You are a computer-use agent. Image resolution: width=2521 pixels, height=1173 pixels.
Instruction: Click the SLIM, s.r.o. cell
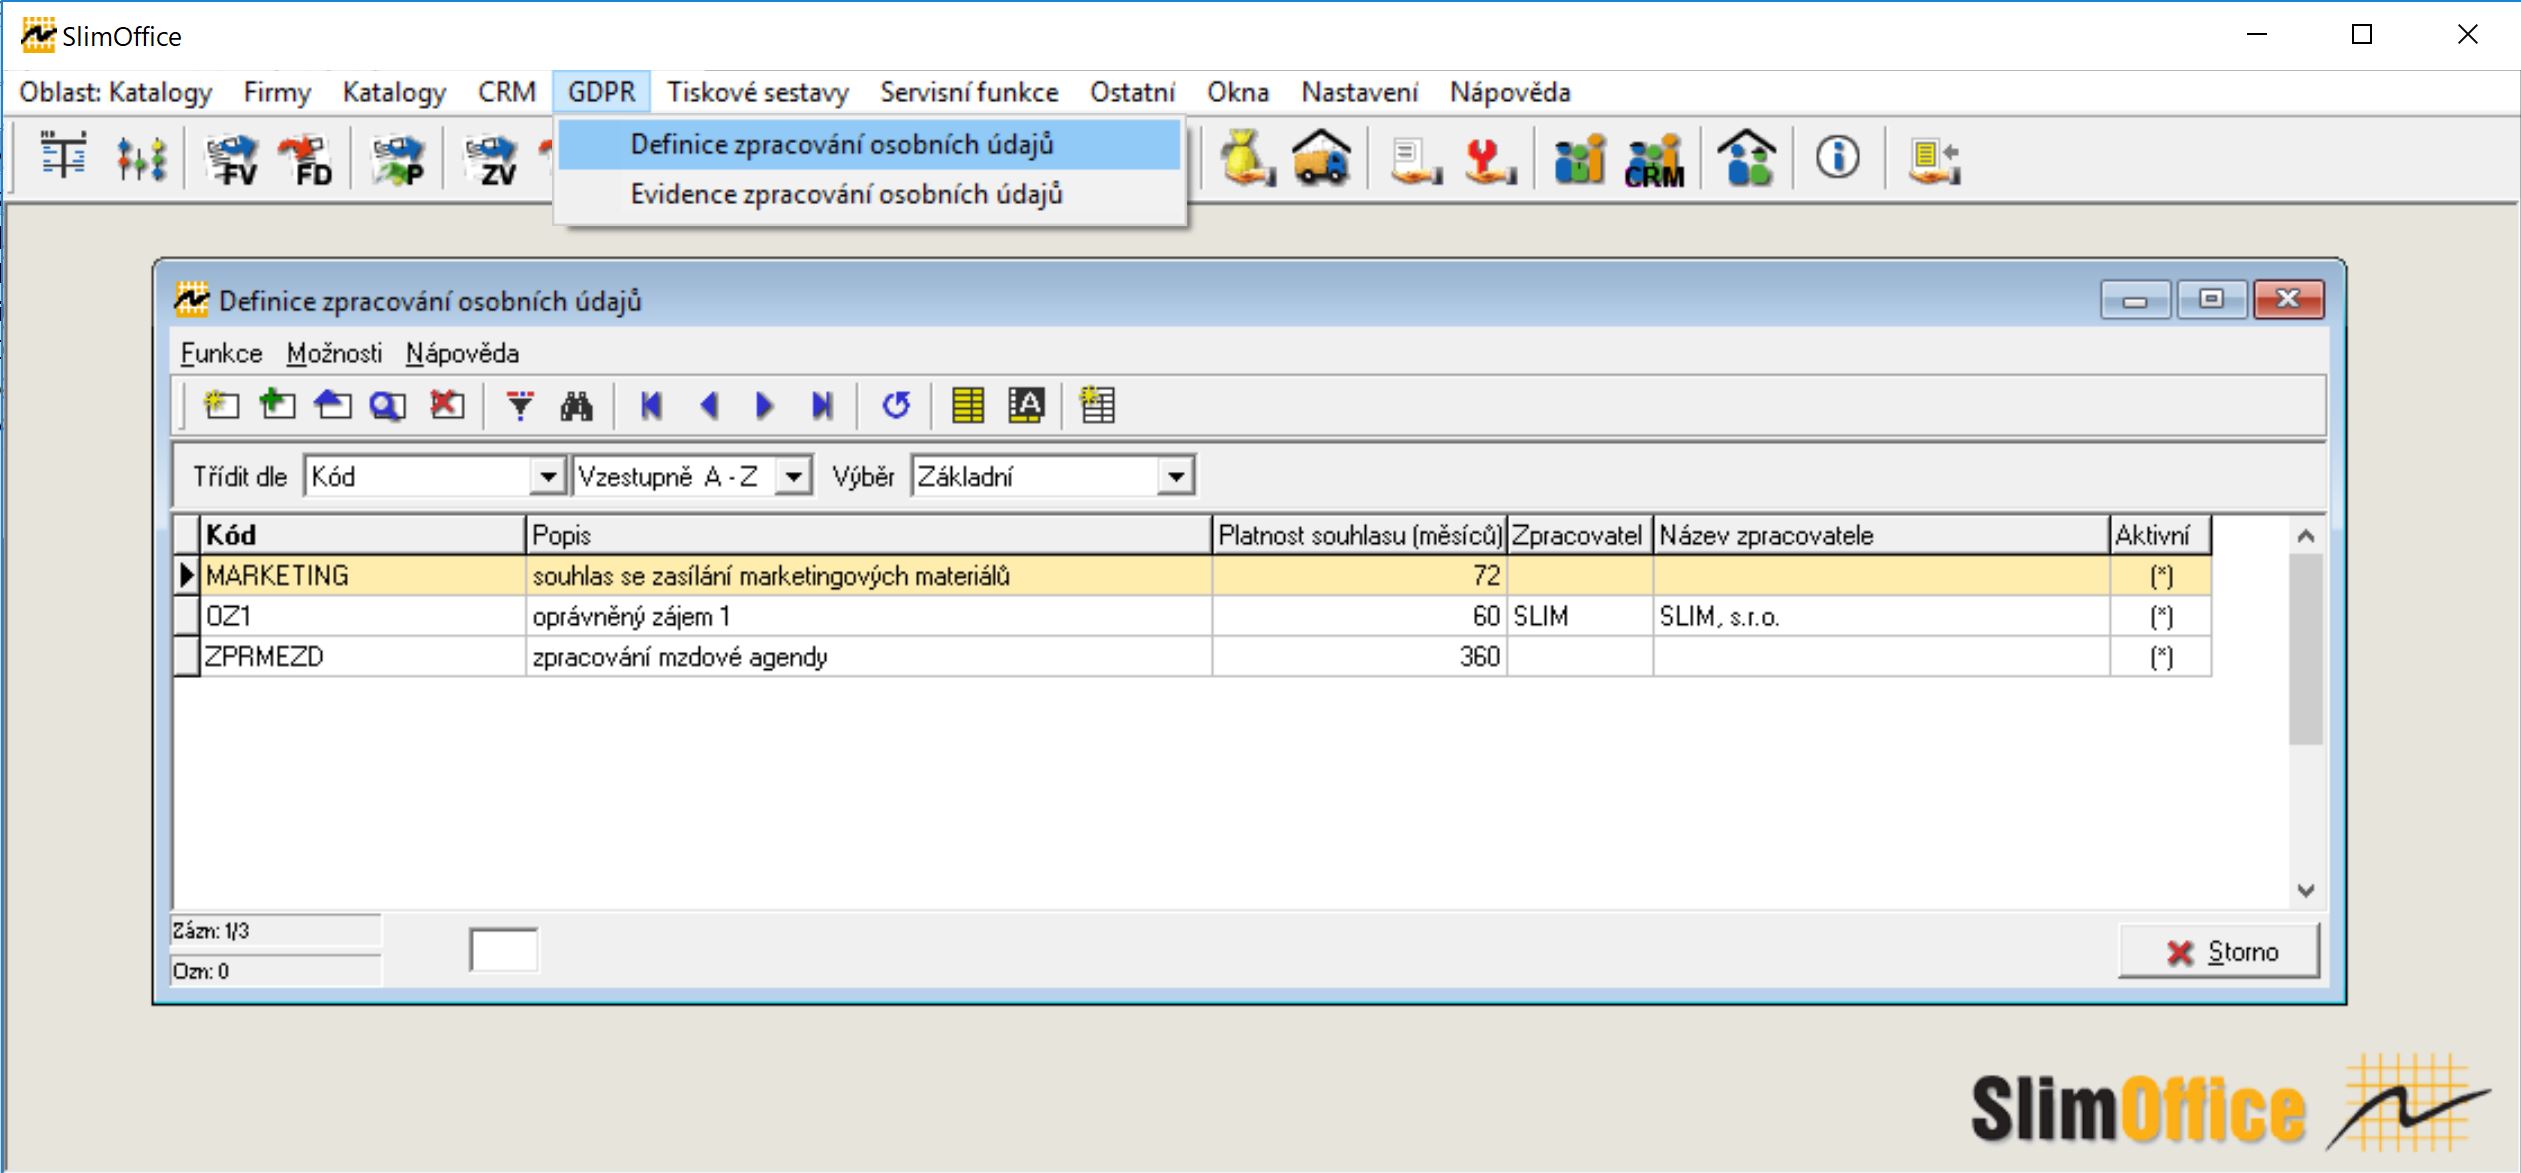coord(1881,616)
